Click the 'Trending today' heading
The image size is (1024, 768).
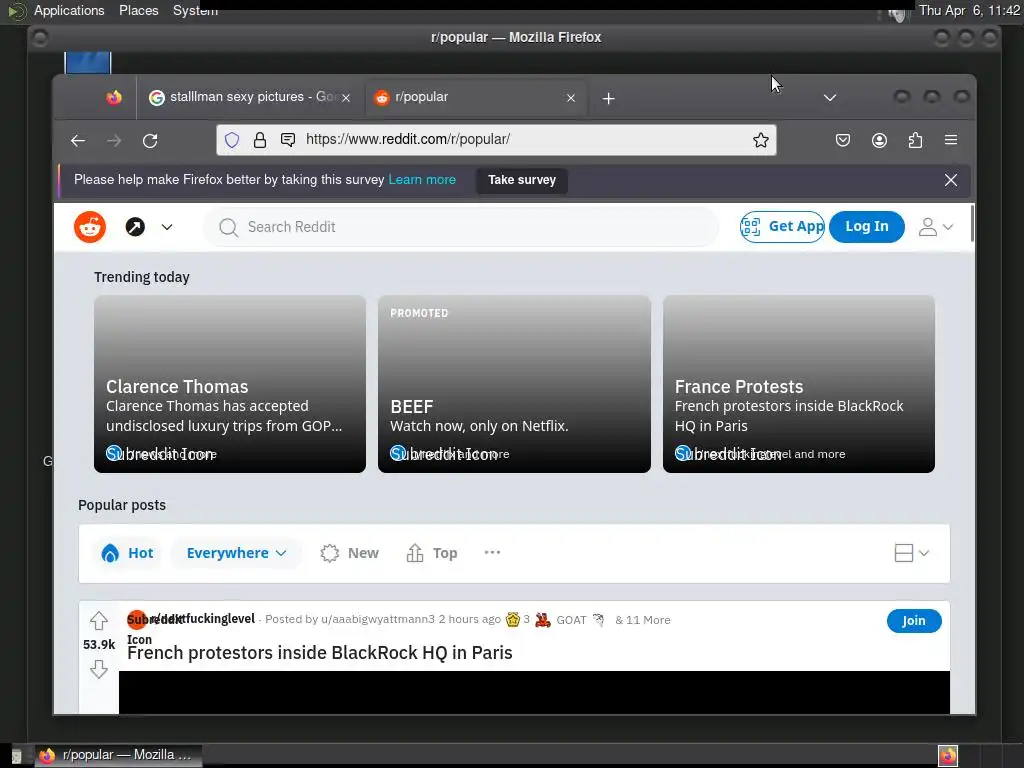click(x=142, y=277)
